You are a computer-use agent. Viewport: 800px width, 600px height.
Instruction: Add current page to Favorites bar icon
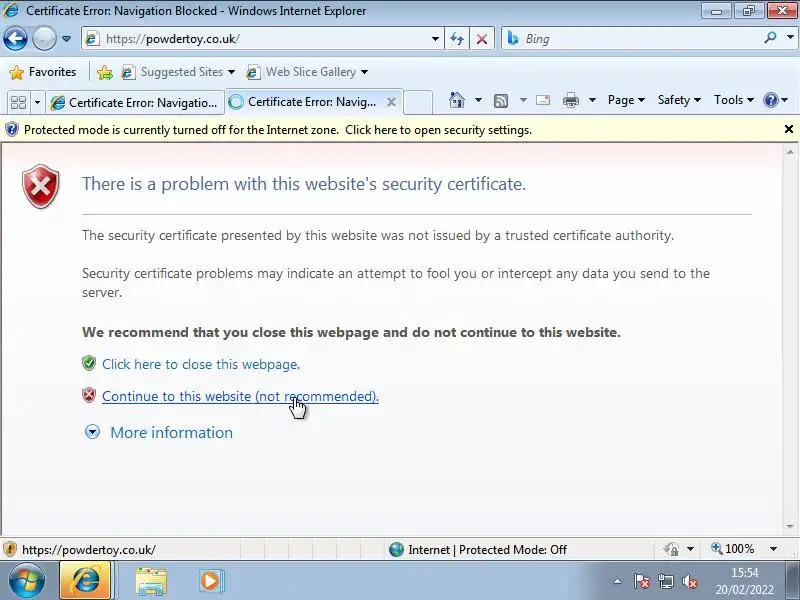105,72
